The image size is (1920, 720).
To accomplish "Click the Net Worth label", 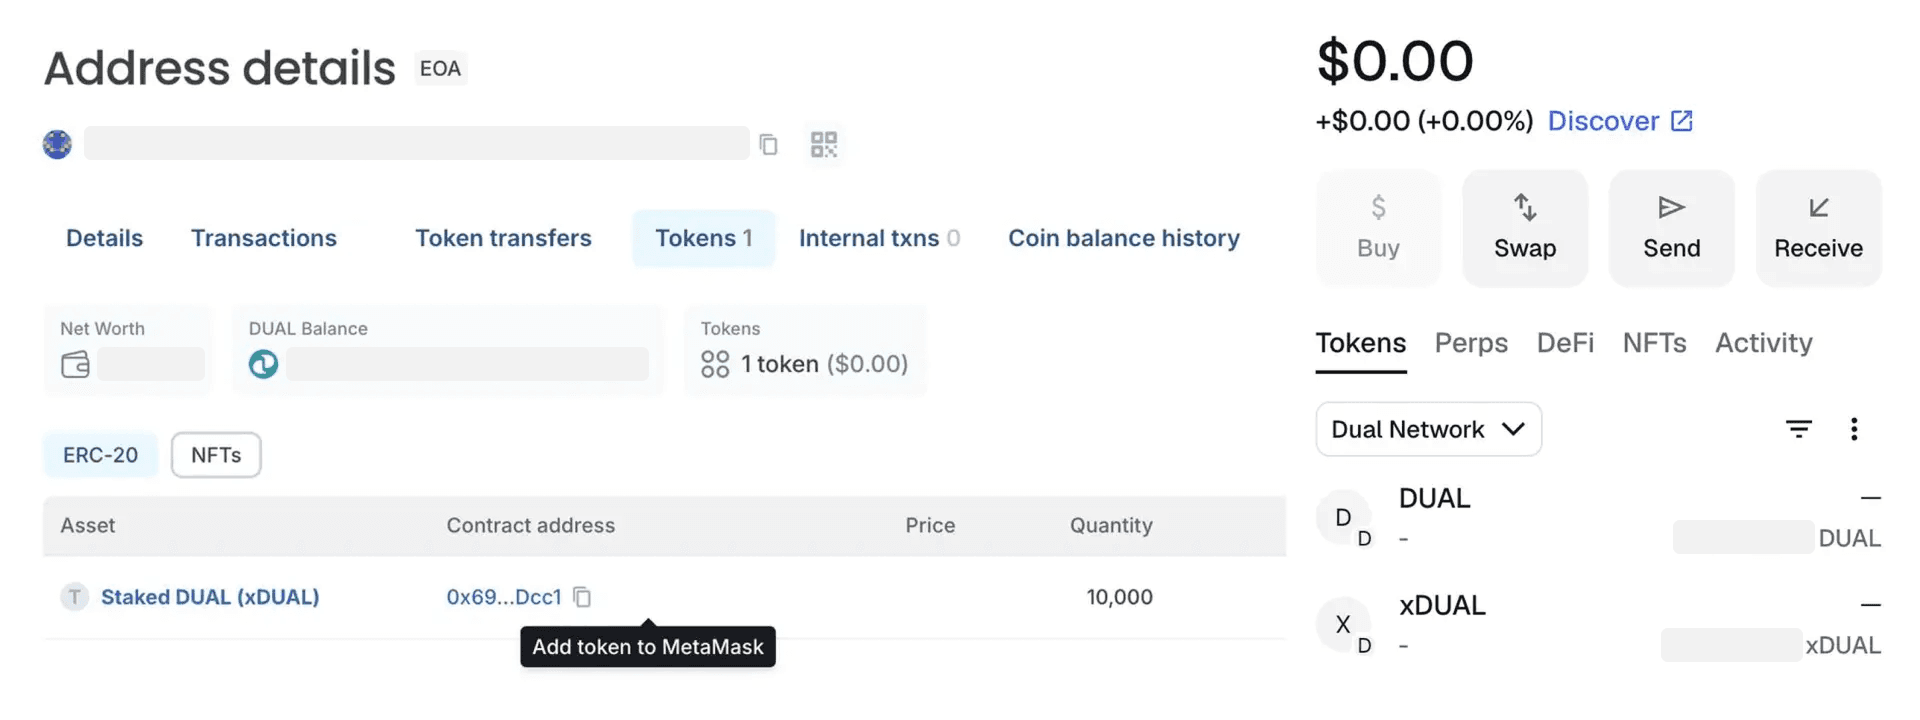I will point(102,328).
